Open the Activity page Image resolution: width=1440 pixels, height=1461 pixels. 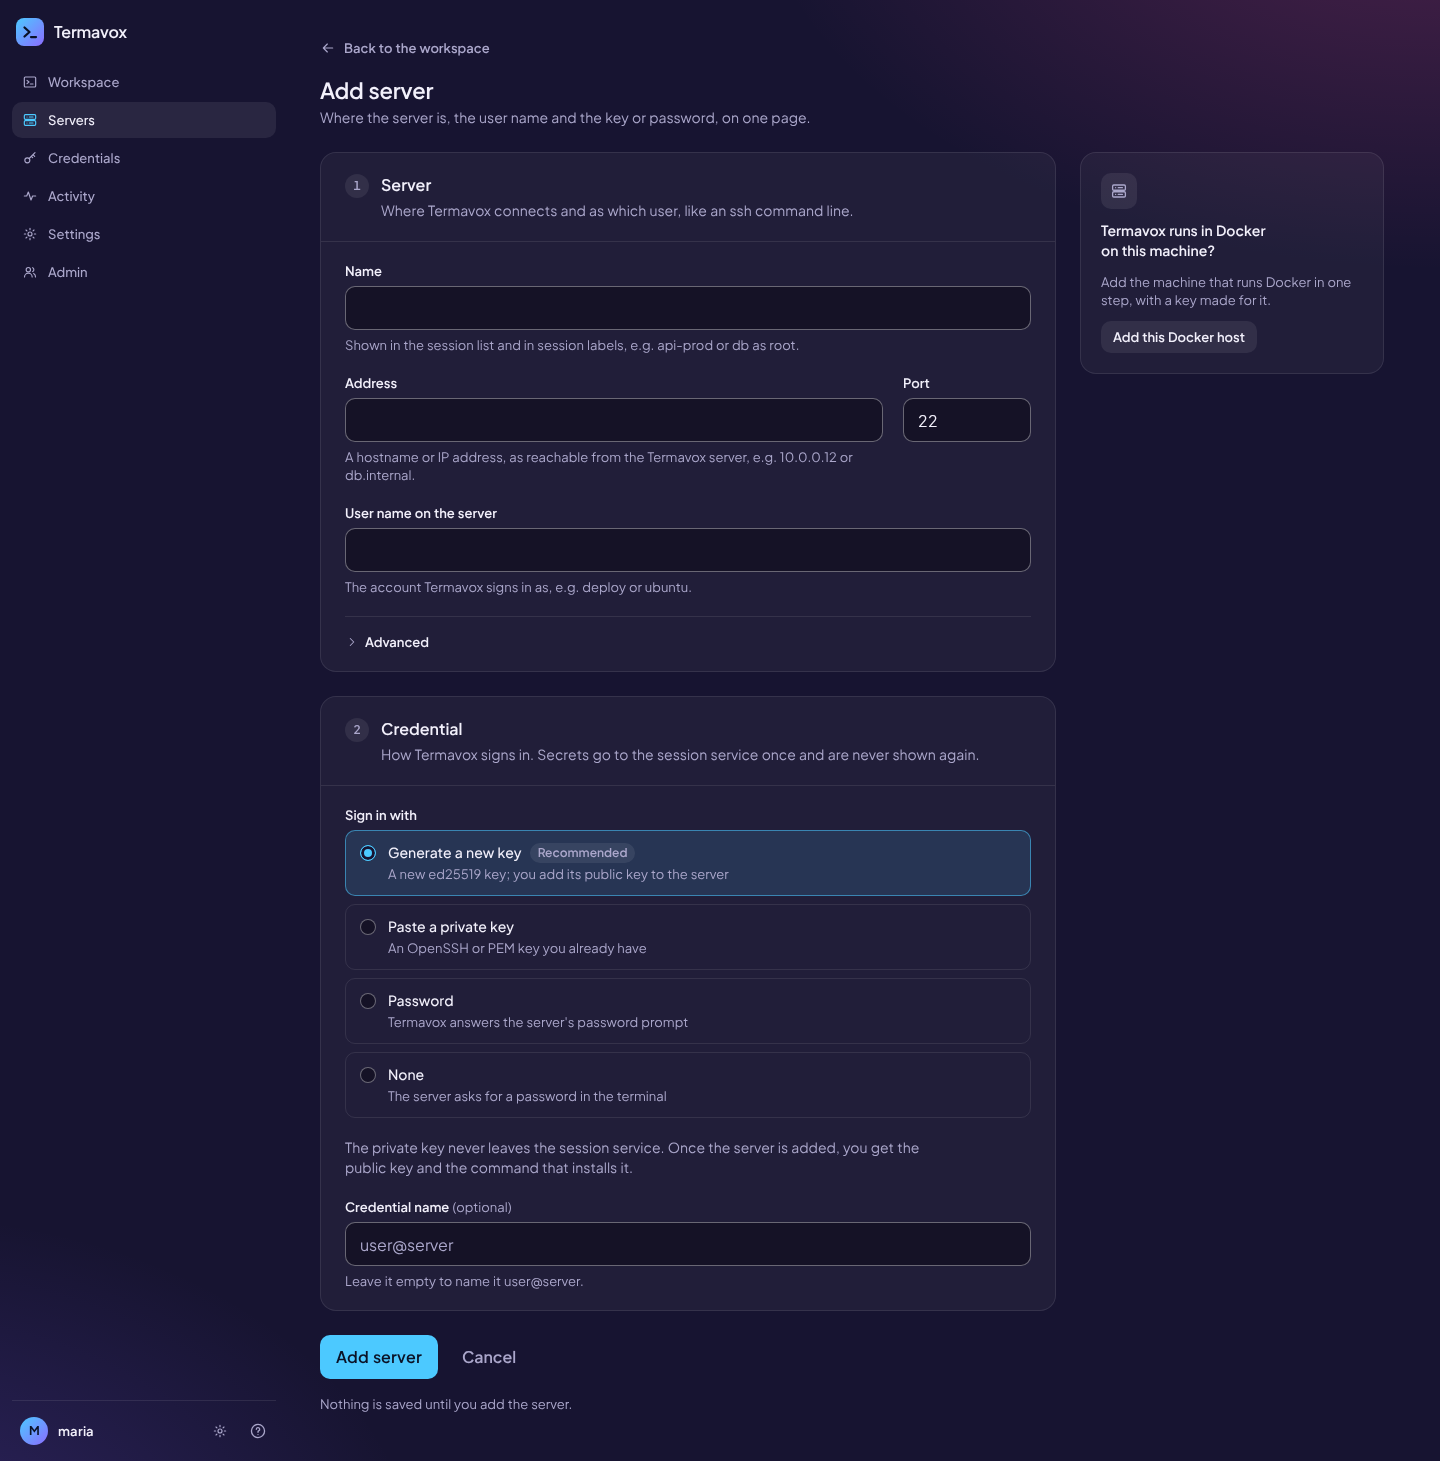click(x=144, y=196)
